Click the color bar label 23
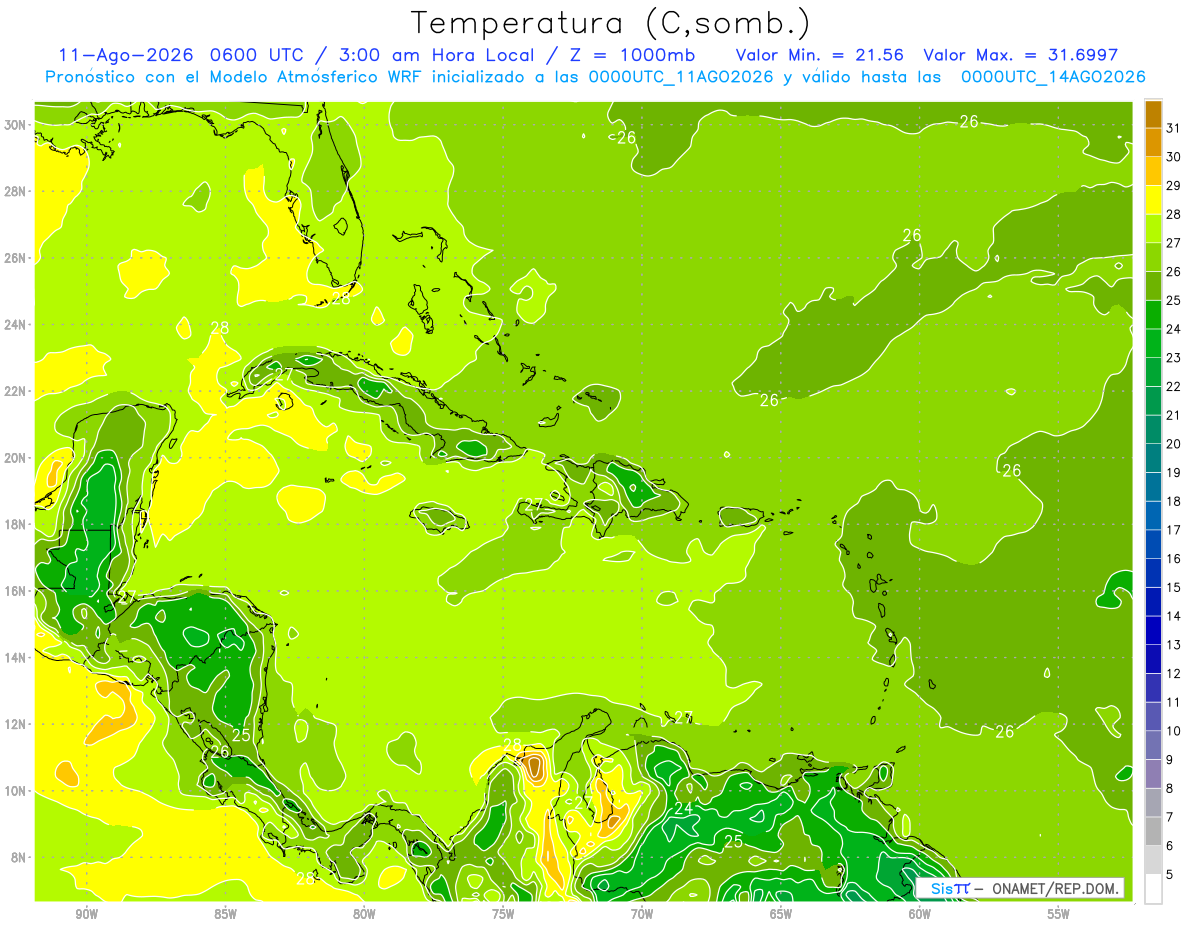Viewport: 1200px width, 927px height. [1174, 358]
